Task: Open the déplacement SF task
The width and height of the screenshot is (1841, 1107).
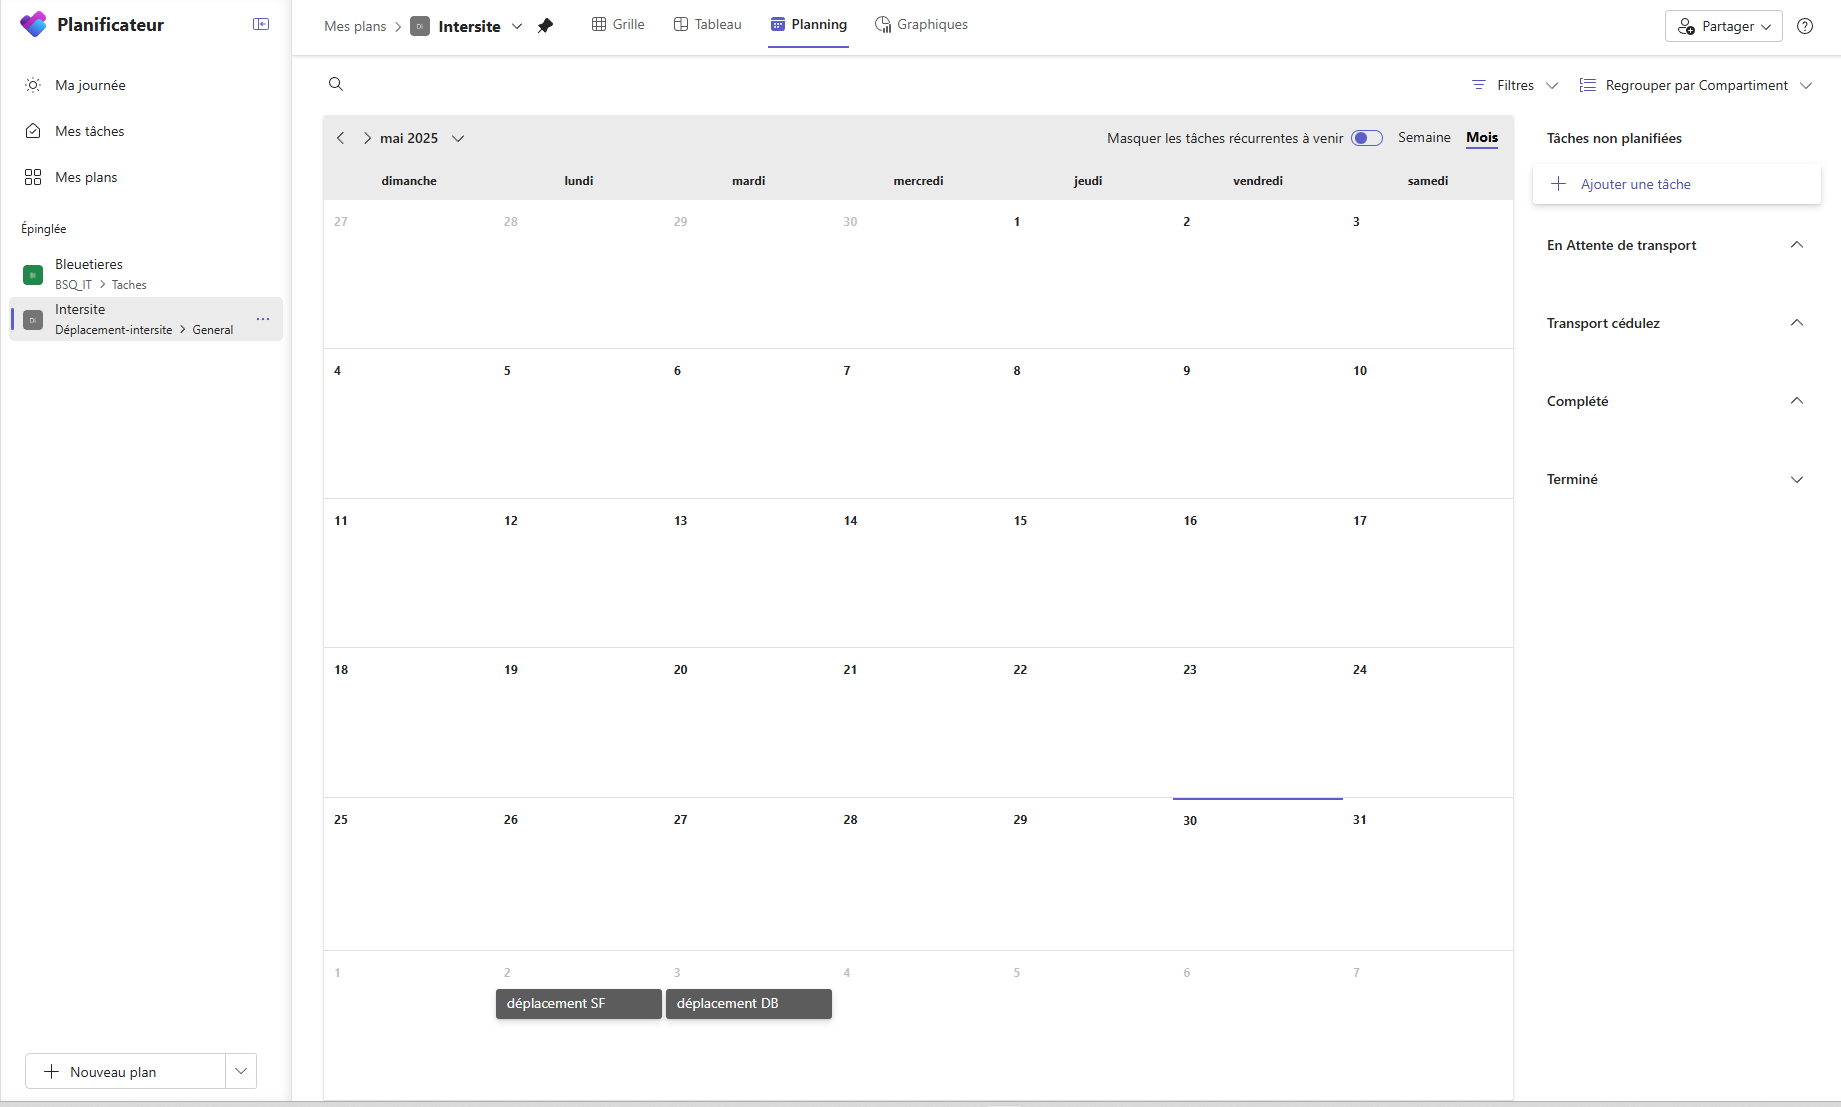Action: [x=579, y=1004]
